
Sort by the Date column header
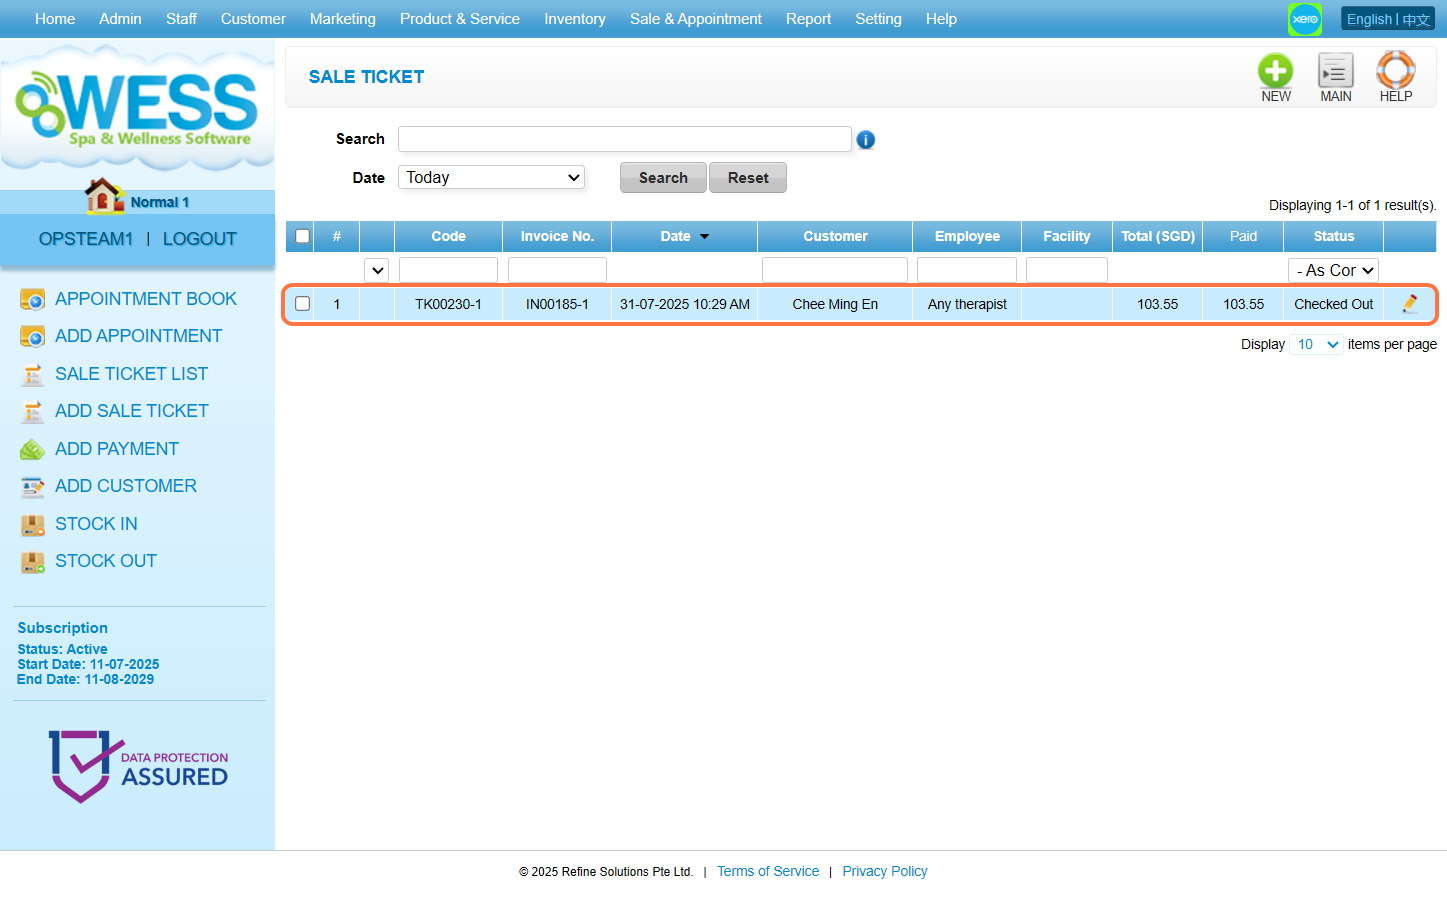tap(683, 237)
